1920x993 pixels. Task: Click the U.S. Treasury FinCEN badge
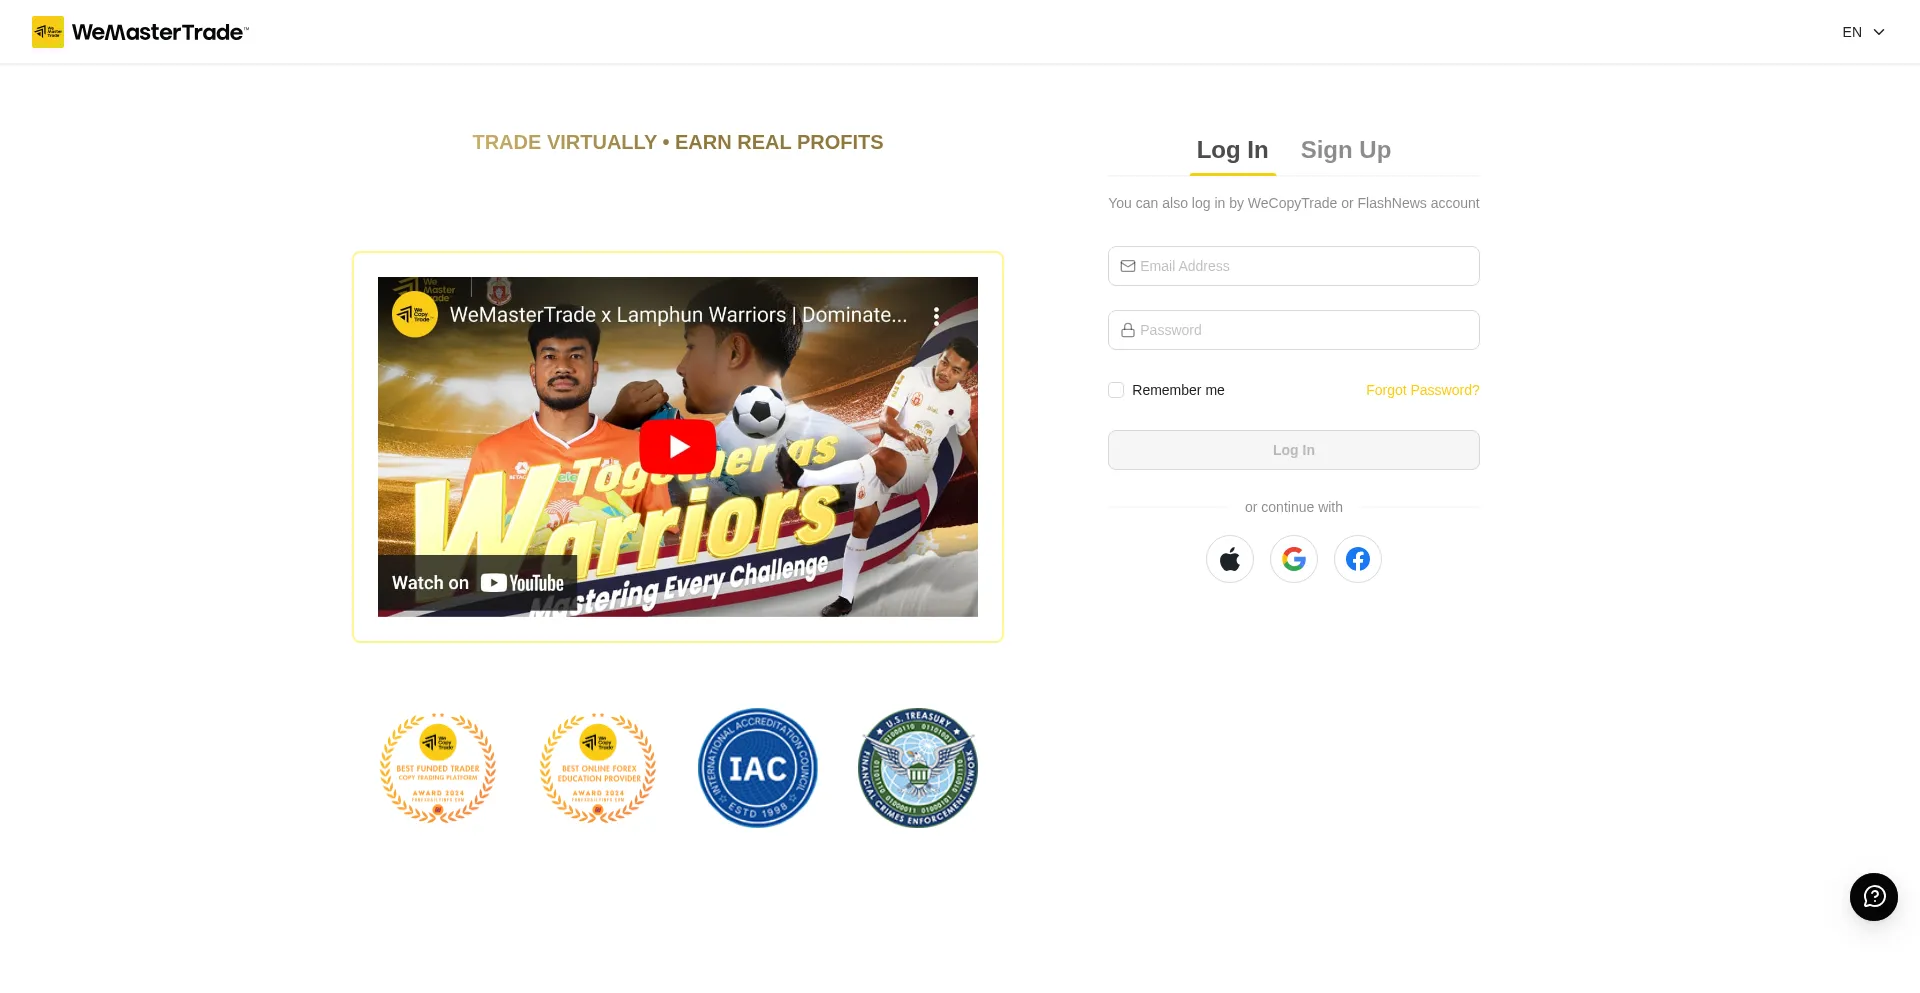pyautogui.click(x=918, y=768)
